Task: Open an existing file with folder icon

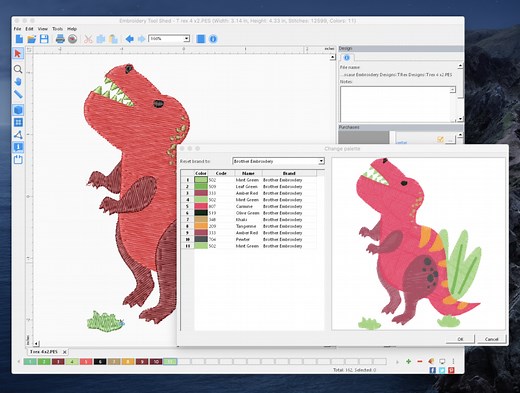Action: click(32, 39)
